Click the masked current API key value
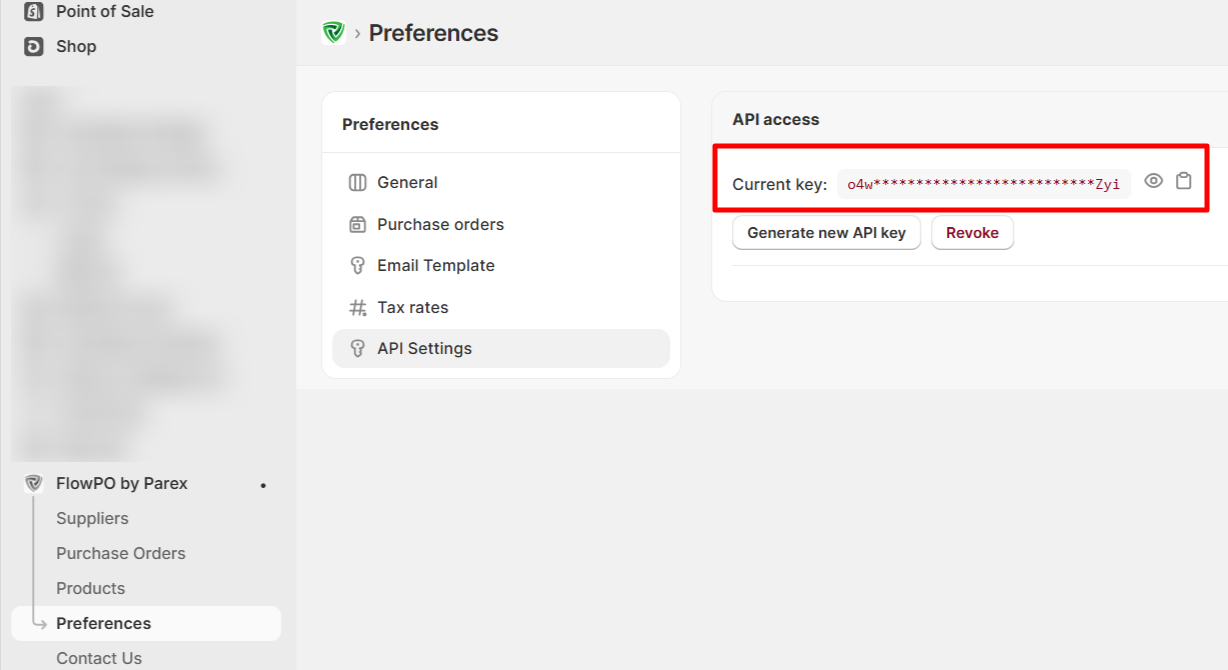 (984, 184)
